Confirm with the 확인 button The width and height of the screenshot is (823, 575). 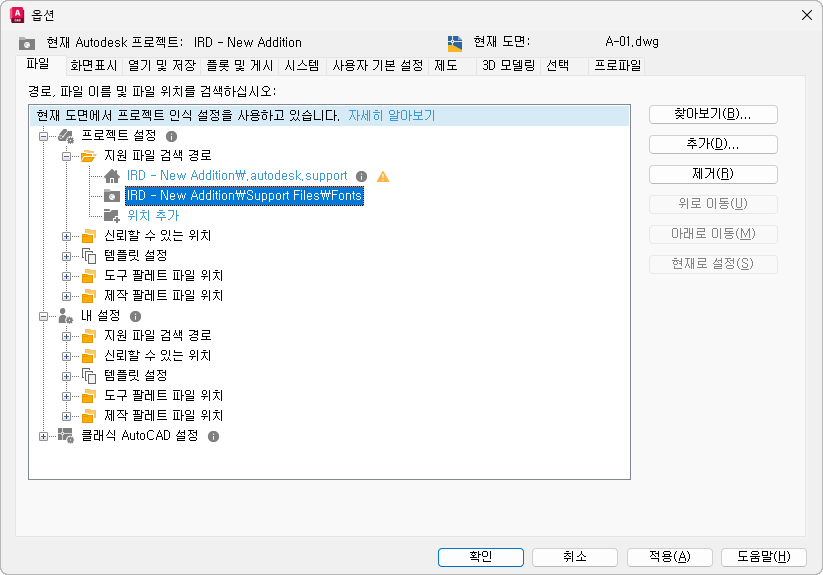pyautogui.click(x=480, y=557)
